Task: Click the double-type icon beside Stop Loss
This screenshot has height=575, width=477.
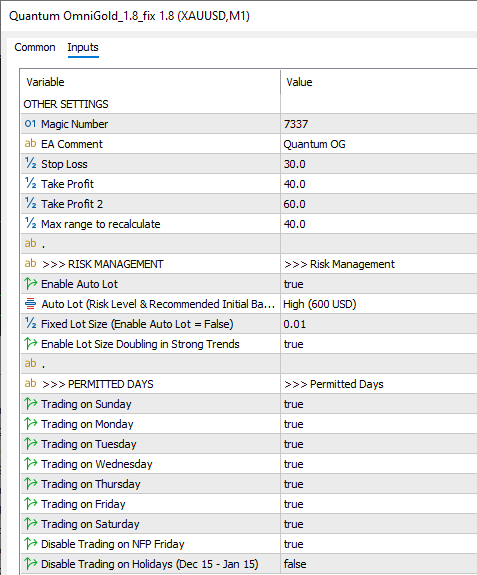Action: point(30,163)
